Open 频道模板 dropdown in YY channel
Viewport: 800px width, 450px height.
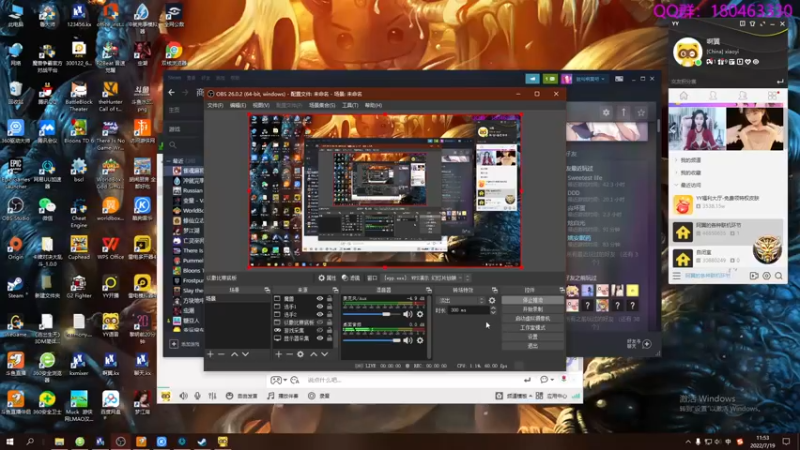coord(516,396)
